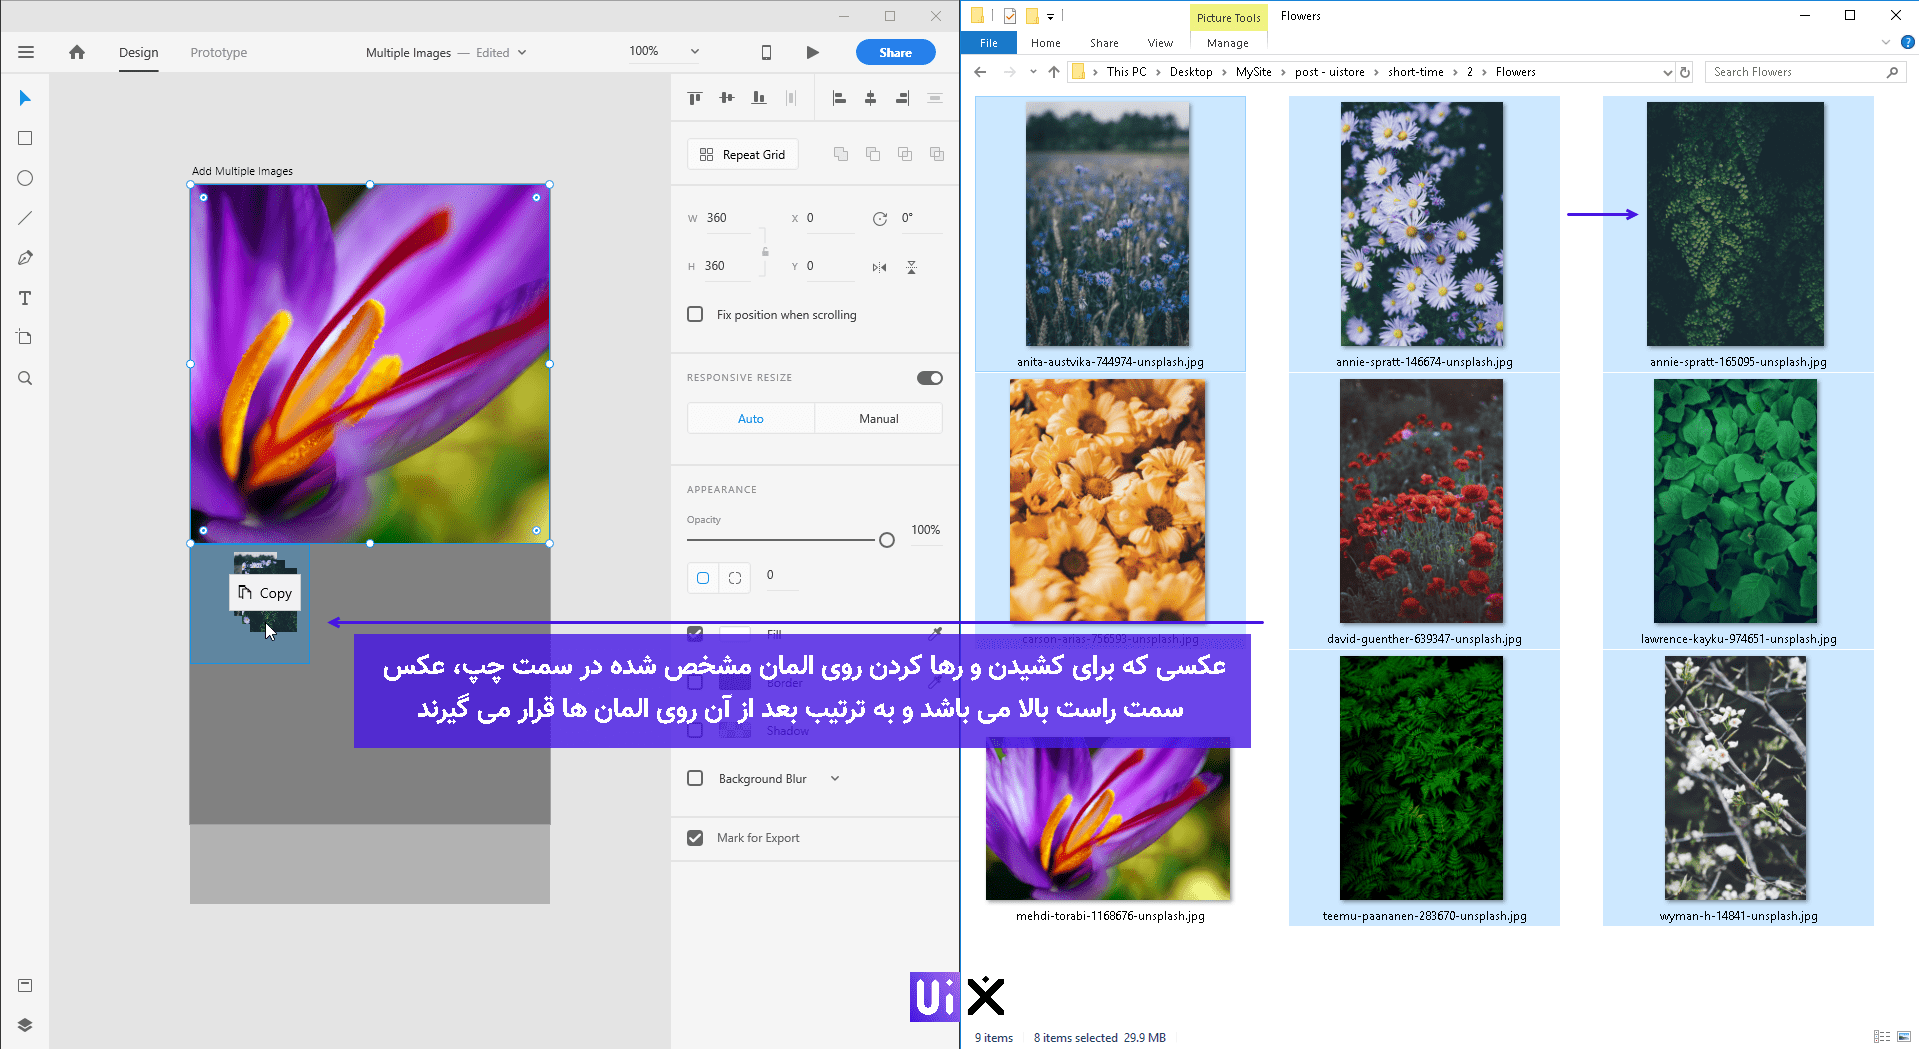Toggle the aspect ratio lock icon

[x=765, y=251]
